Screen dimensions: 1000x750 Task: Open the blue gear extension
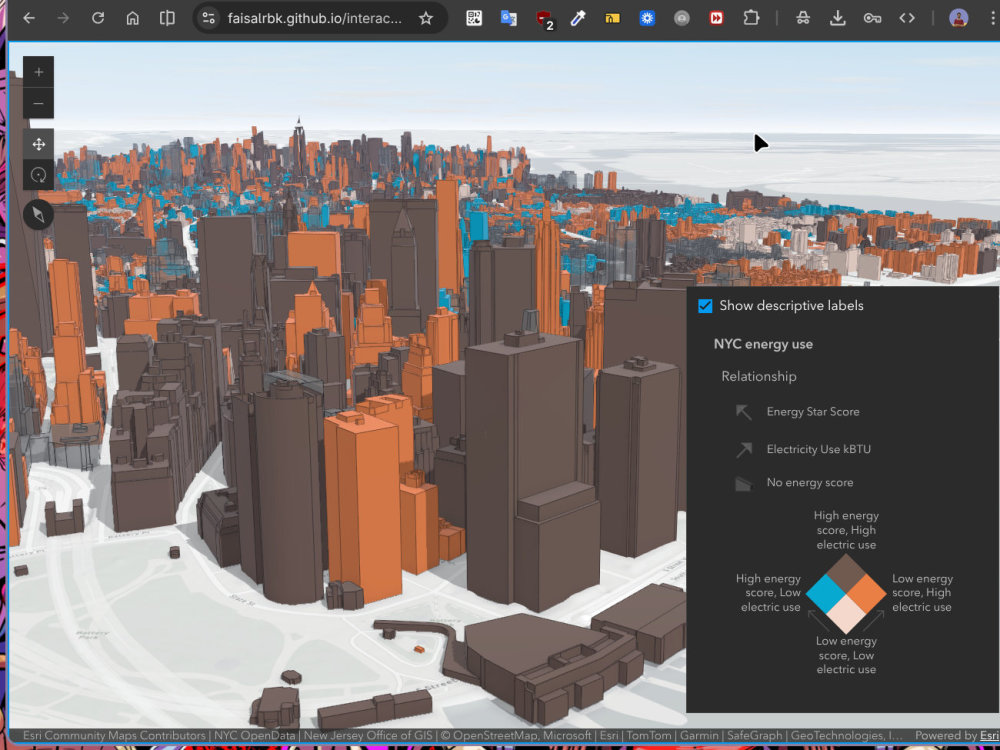647,18
